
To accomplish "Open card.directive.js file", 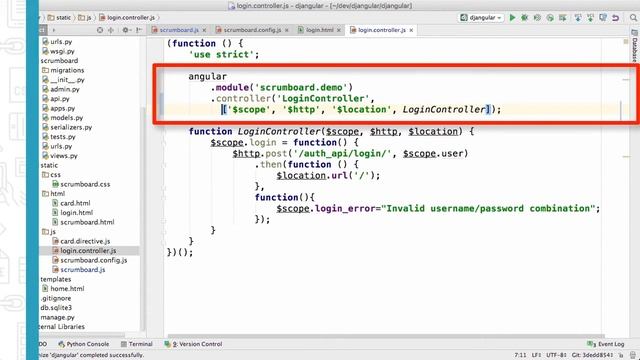I will click(81, 241).
